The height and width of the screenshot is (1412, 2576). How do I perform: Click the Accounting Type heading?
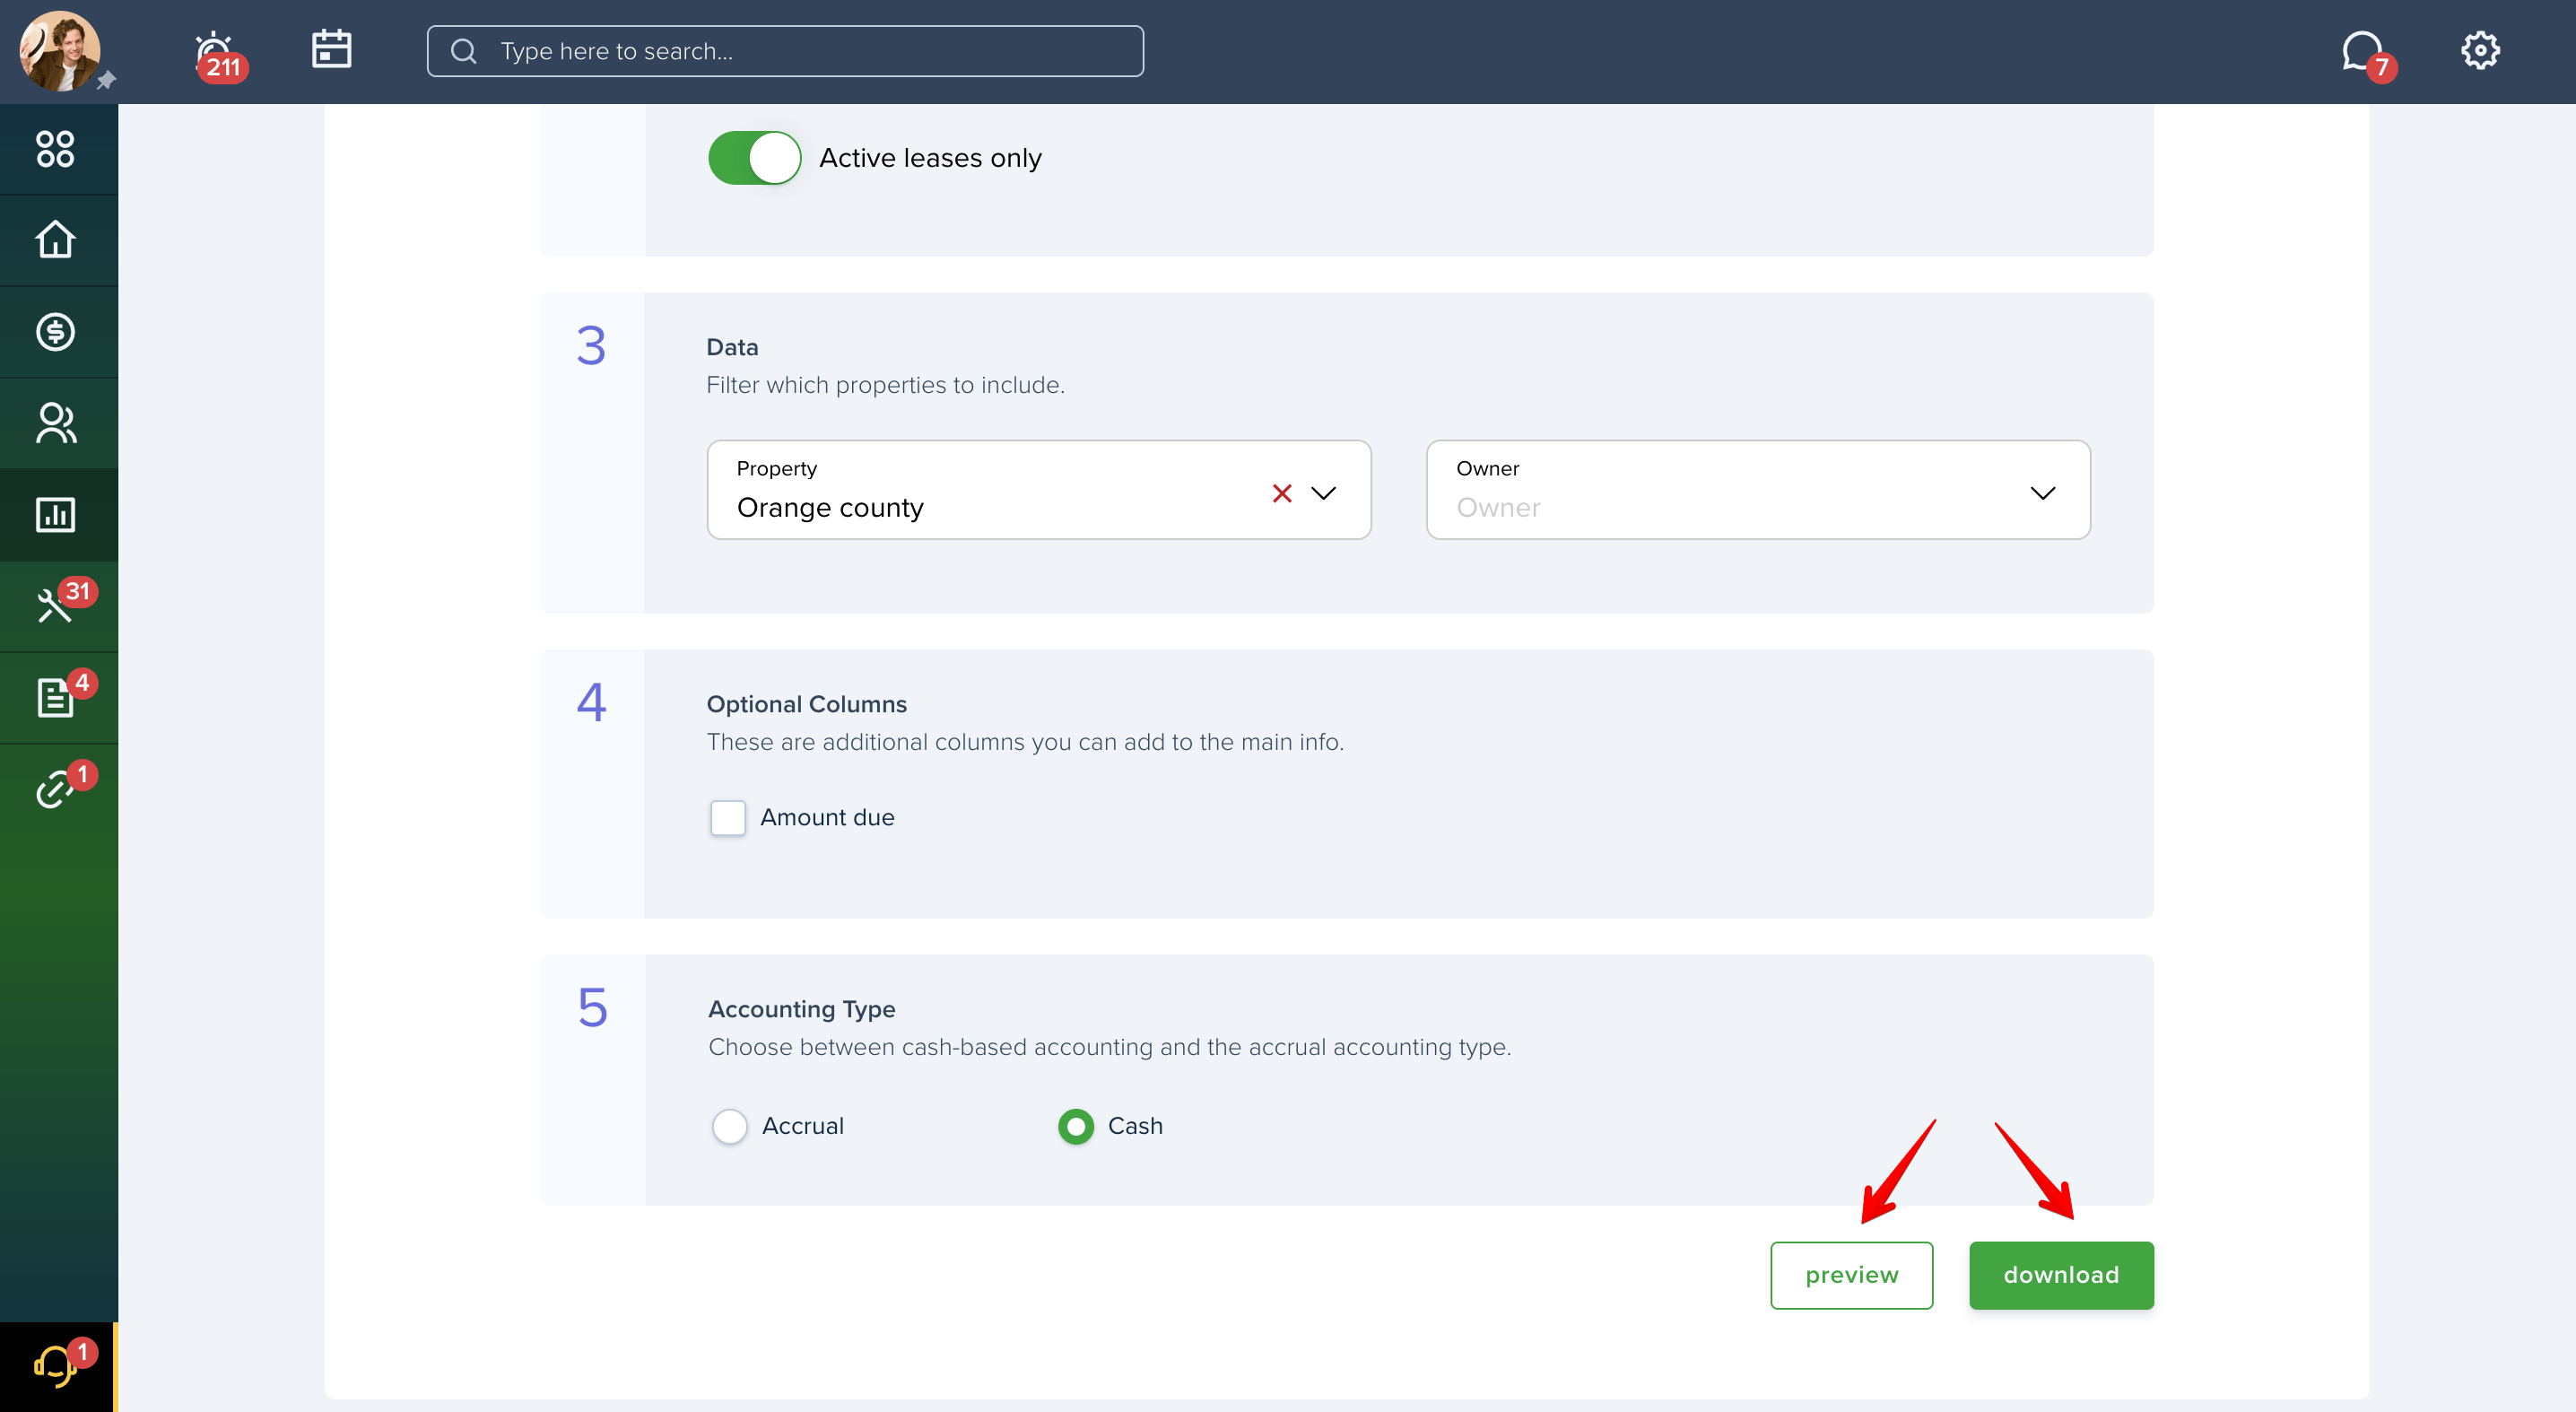point(802,1009)
